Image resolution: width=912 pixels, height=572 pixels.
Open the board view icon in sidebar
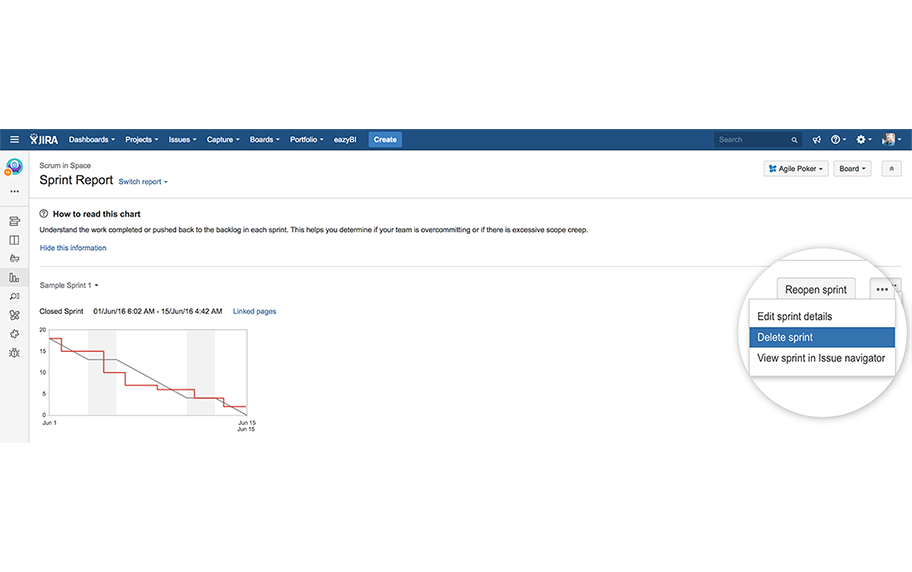[14, 240]
